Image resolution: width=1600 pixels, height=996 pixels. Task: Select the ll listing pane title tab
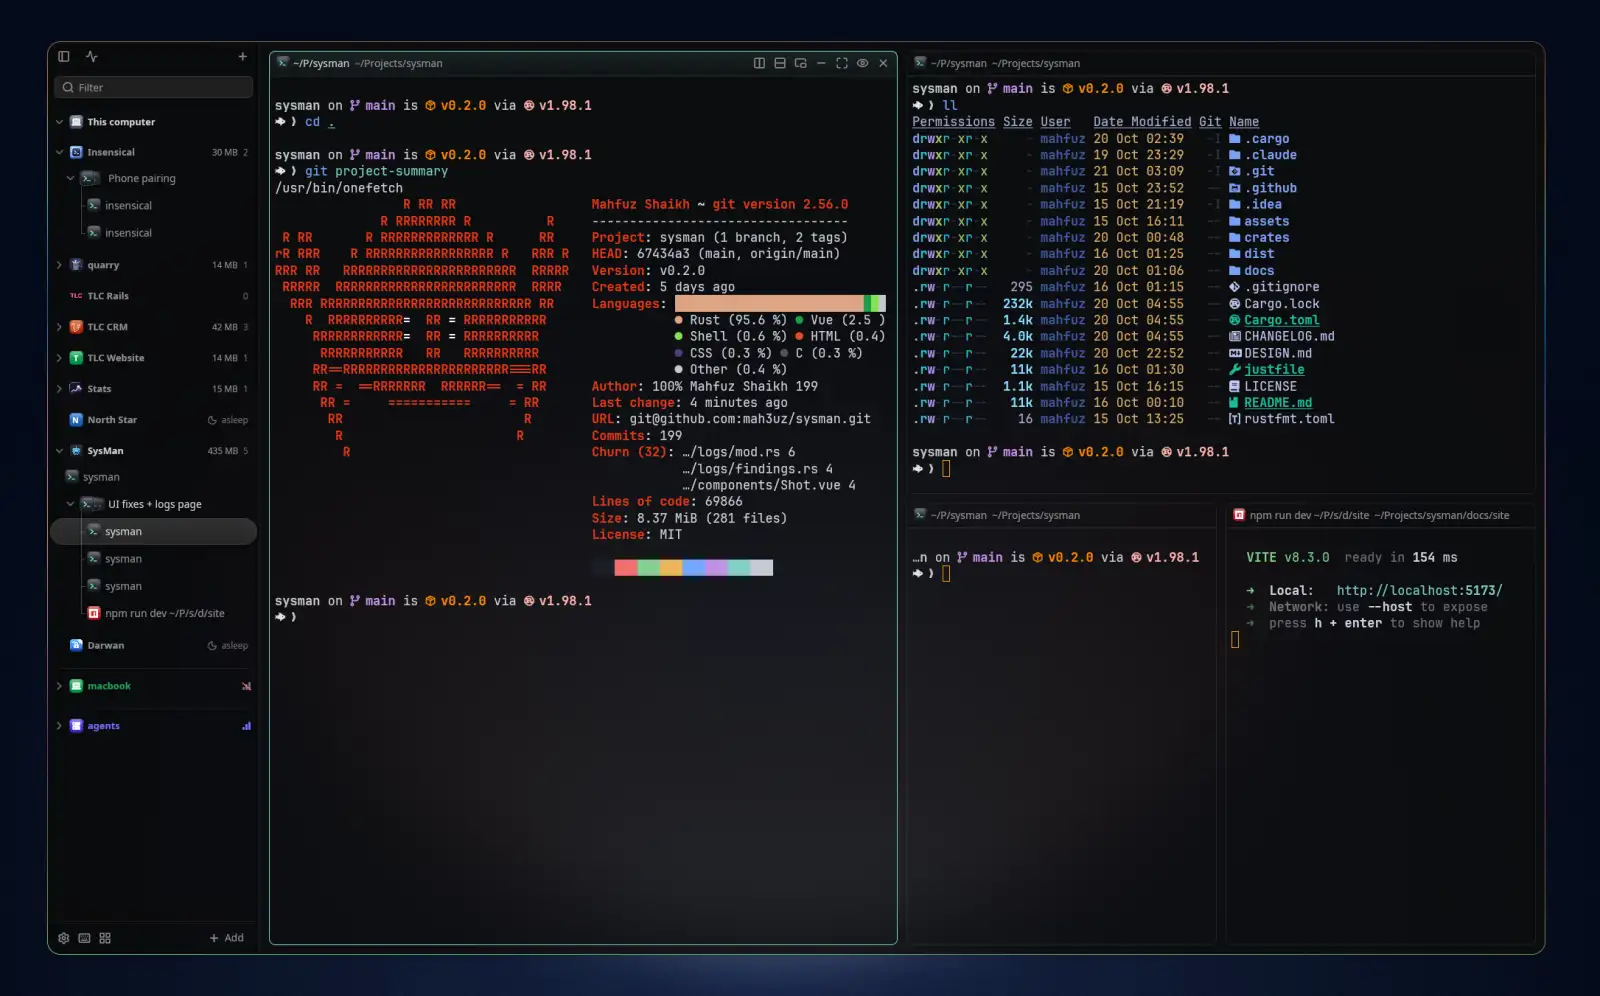click(x=997, y=63)
